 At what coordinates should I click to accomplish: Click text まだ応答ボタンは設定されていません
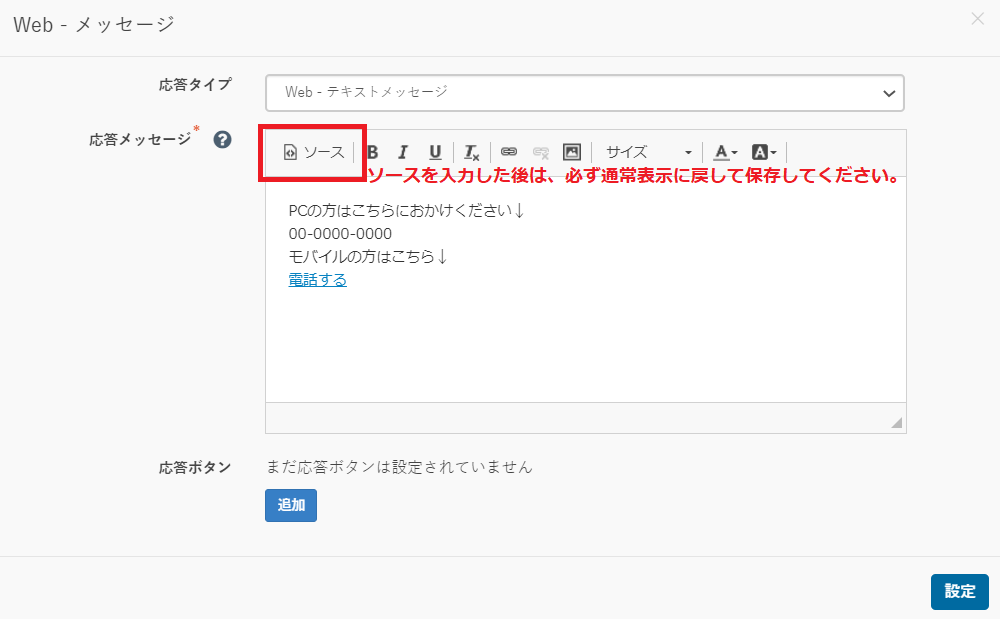point(399,467)
